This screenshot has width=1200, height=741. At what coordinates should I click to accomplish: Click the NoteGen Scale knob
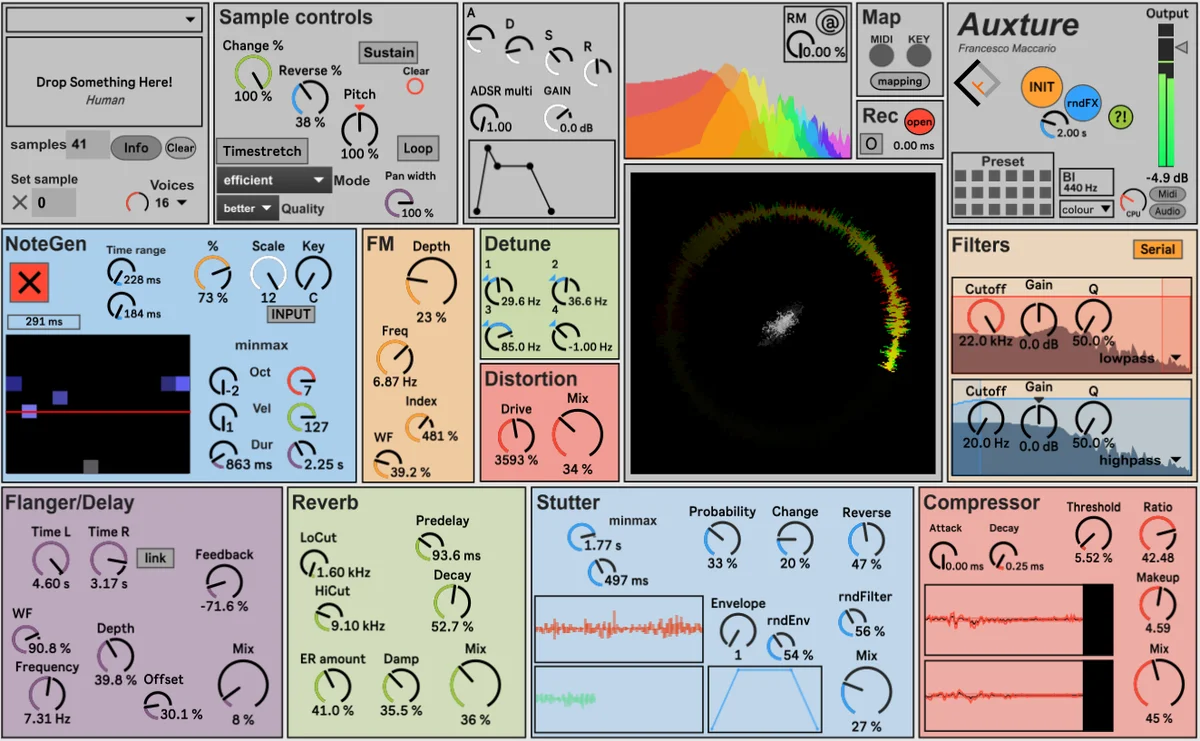268,274
